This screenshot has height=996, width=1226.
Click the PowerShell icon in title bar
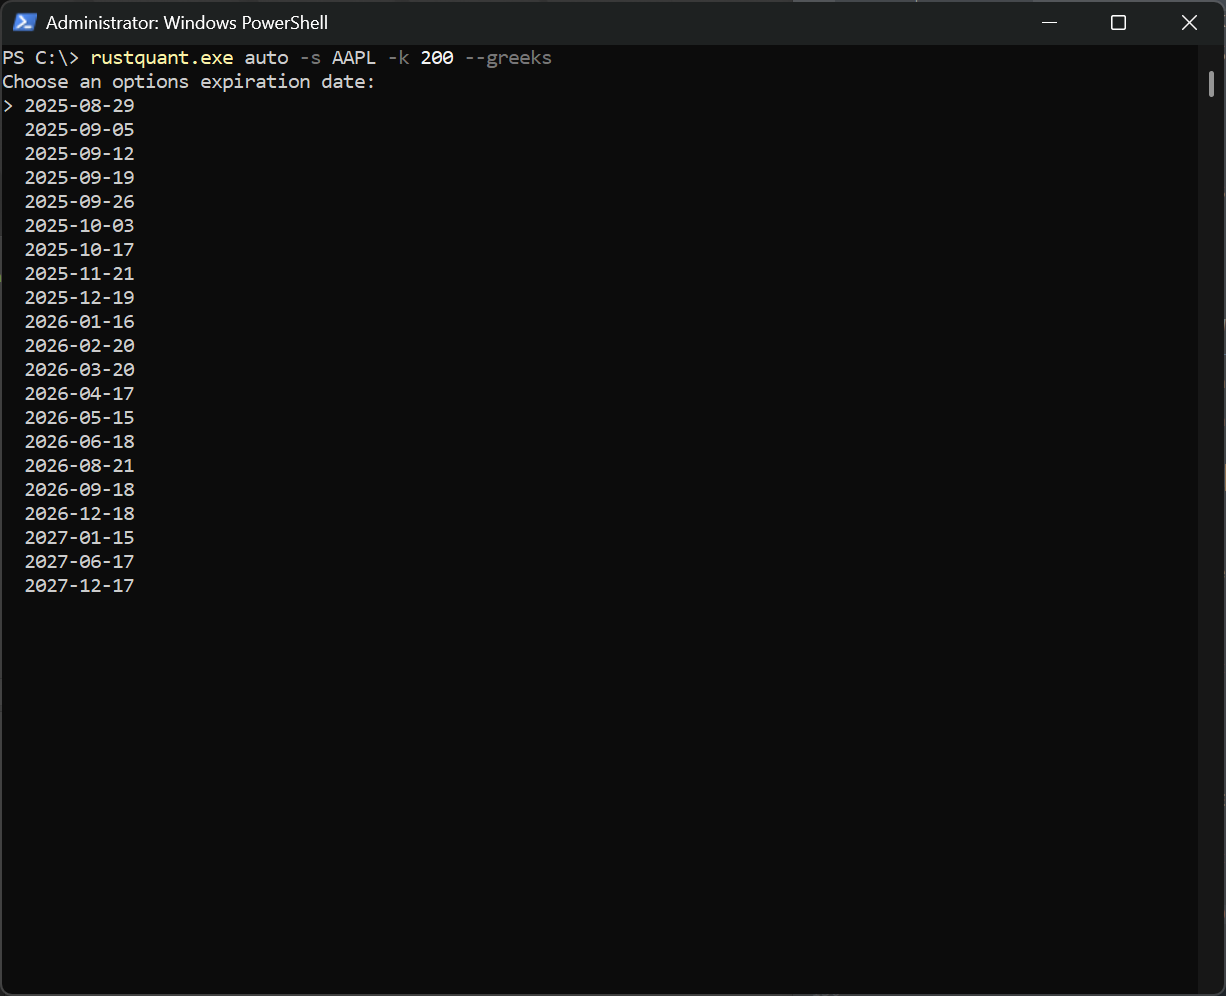tap(25, 22)
